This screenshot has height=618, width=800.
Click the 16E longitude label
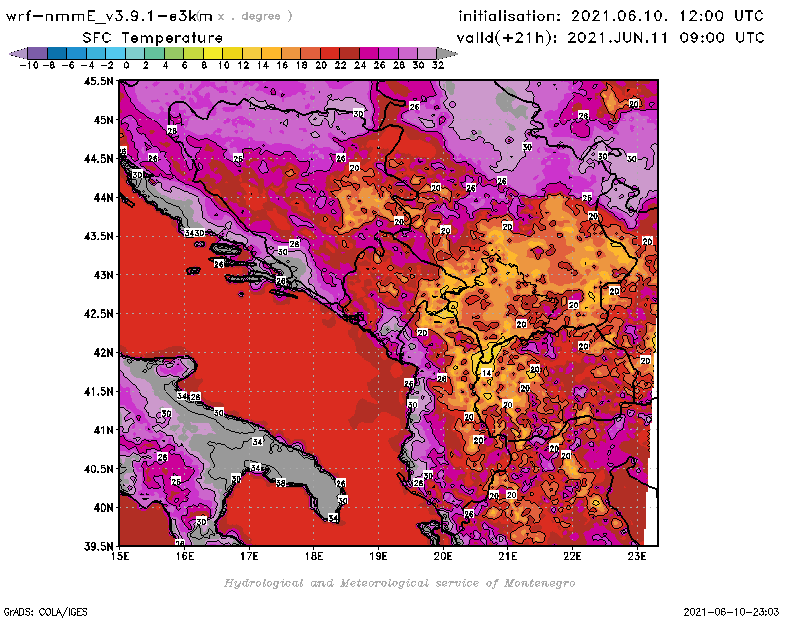coord(185,556)
